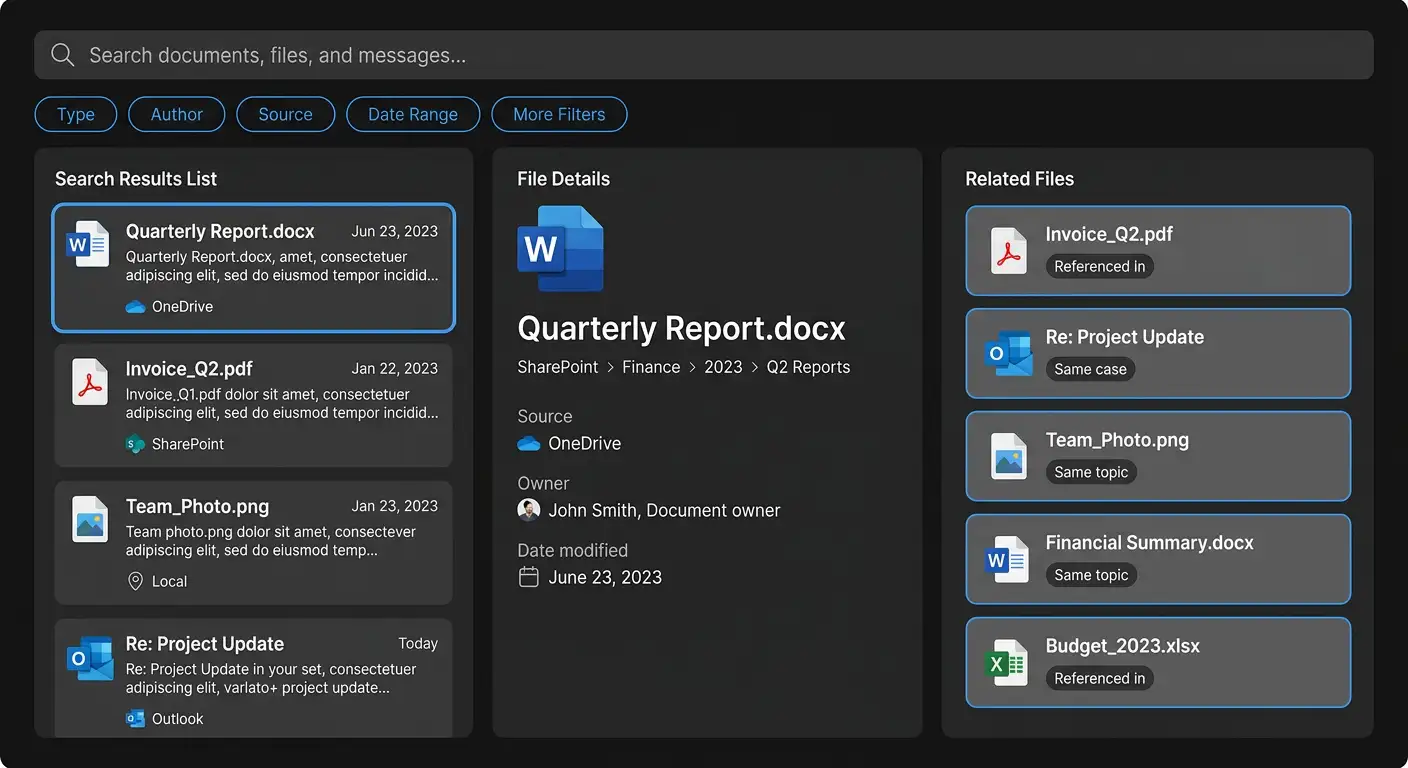Click John Smith avatar photo
The image size is (1408, 768).
click(x=529, y=510)
